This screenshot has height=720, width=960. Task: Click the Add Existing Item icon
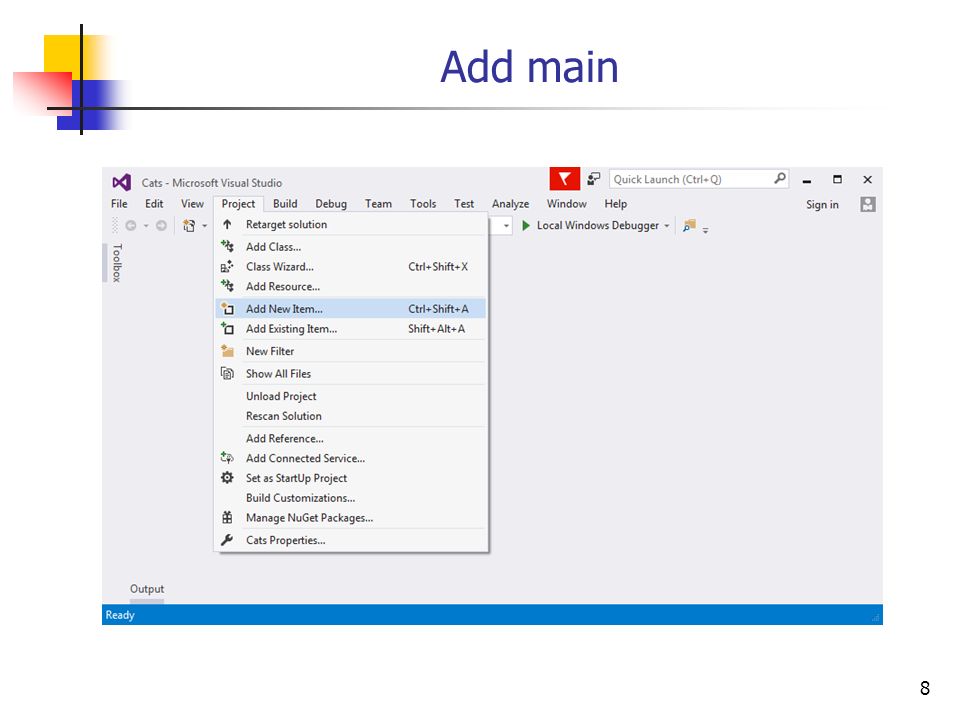227,329
